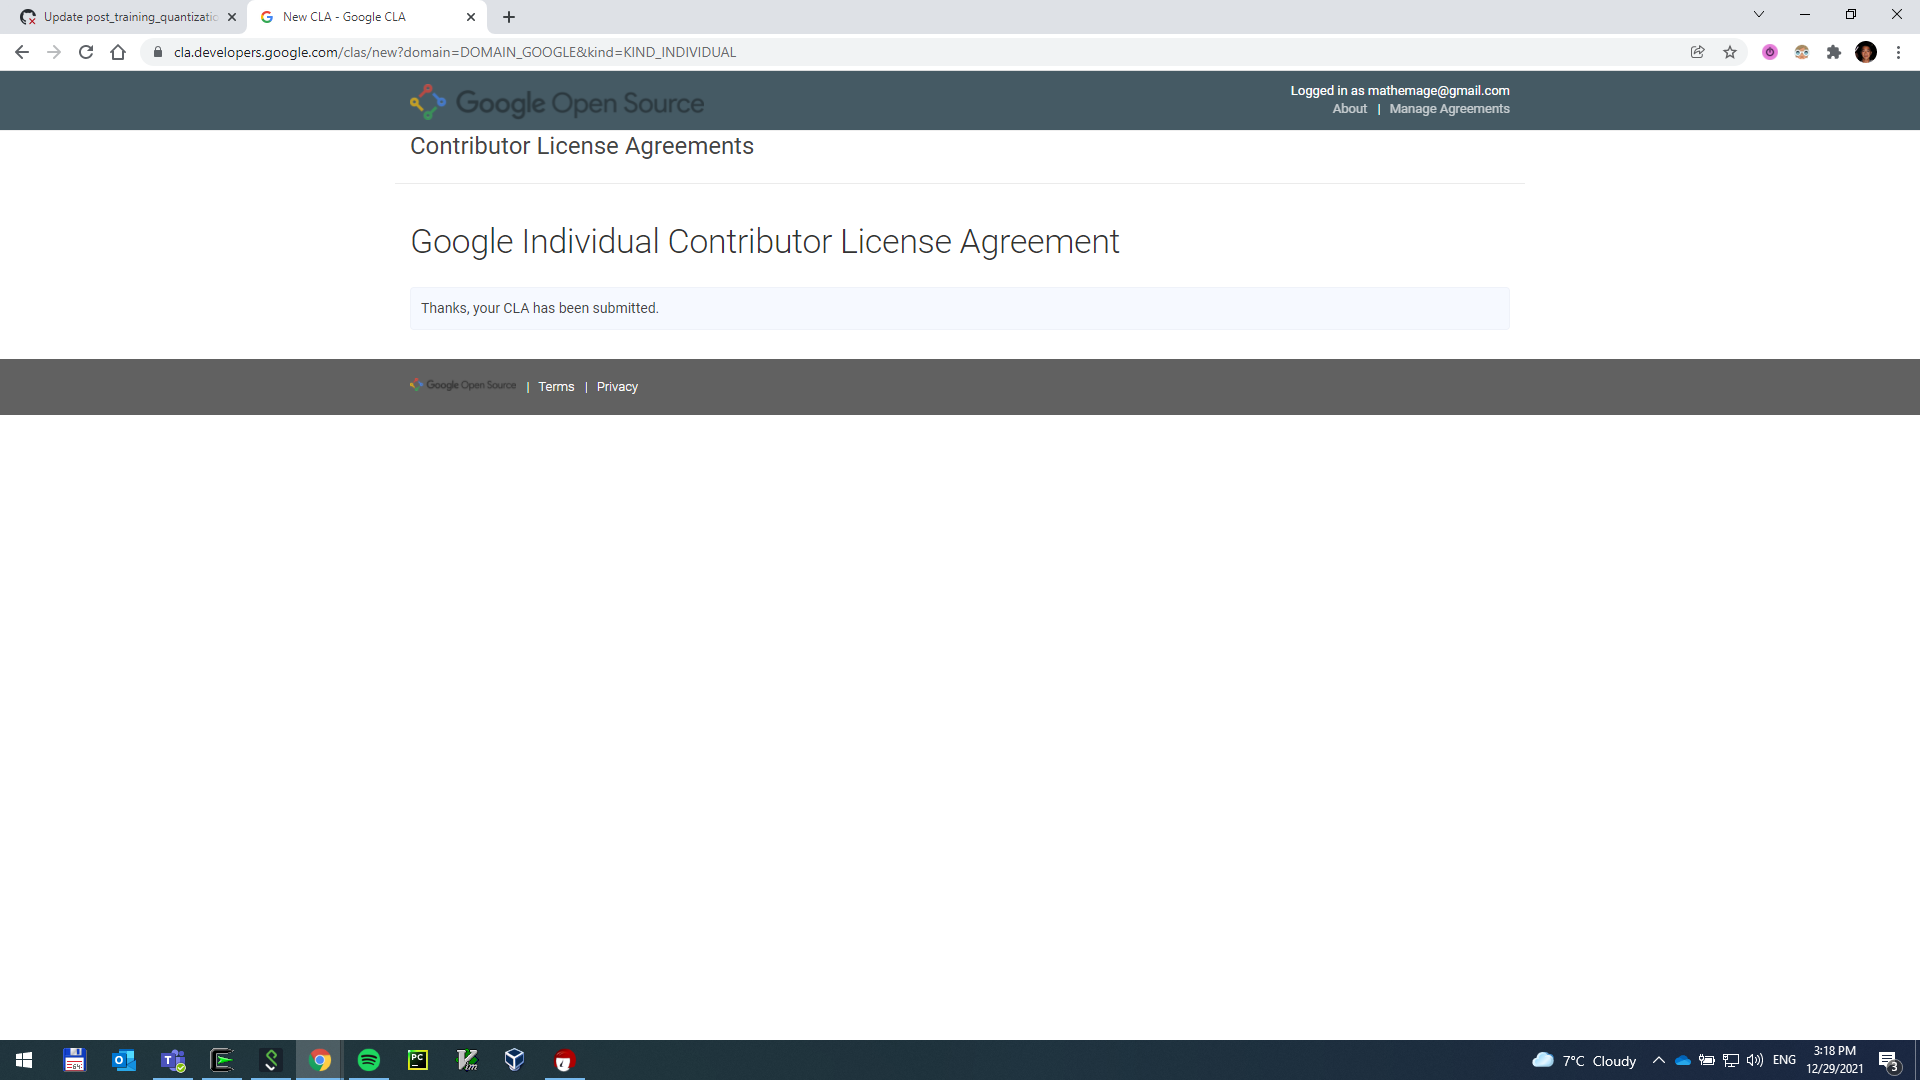View site information via the lock icon
Screen dimensions: 1920x1080
point(157,52)
